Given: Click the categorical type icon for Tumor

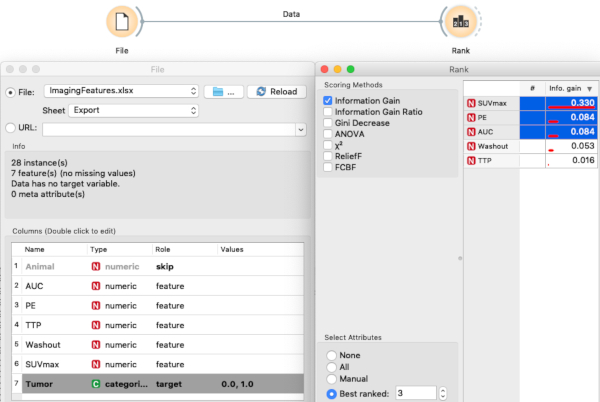Looking at the screenshot, I should coord(97,383).
